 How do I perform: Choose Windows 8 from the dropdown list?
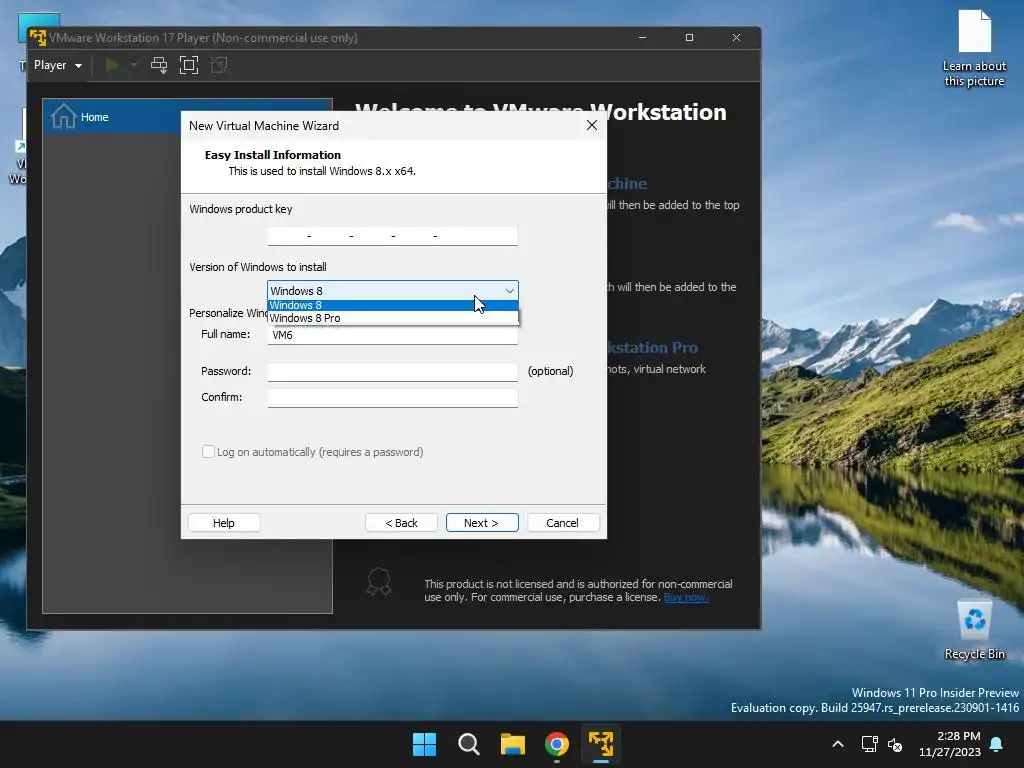[x=392, y=305]
